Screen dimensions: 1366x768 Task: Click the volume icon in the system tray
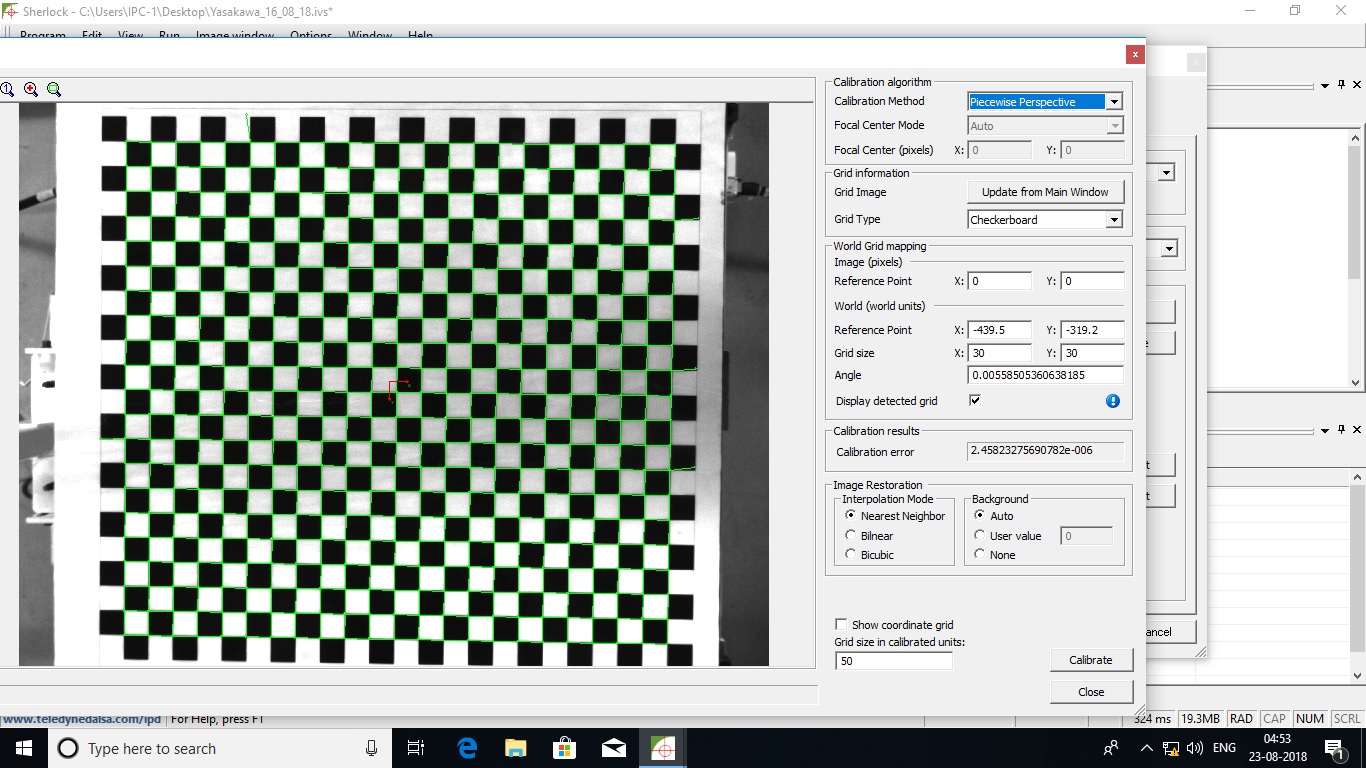tap(1194, 748)
